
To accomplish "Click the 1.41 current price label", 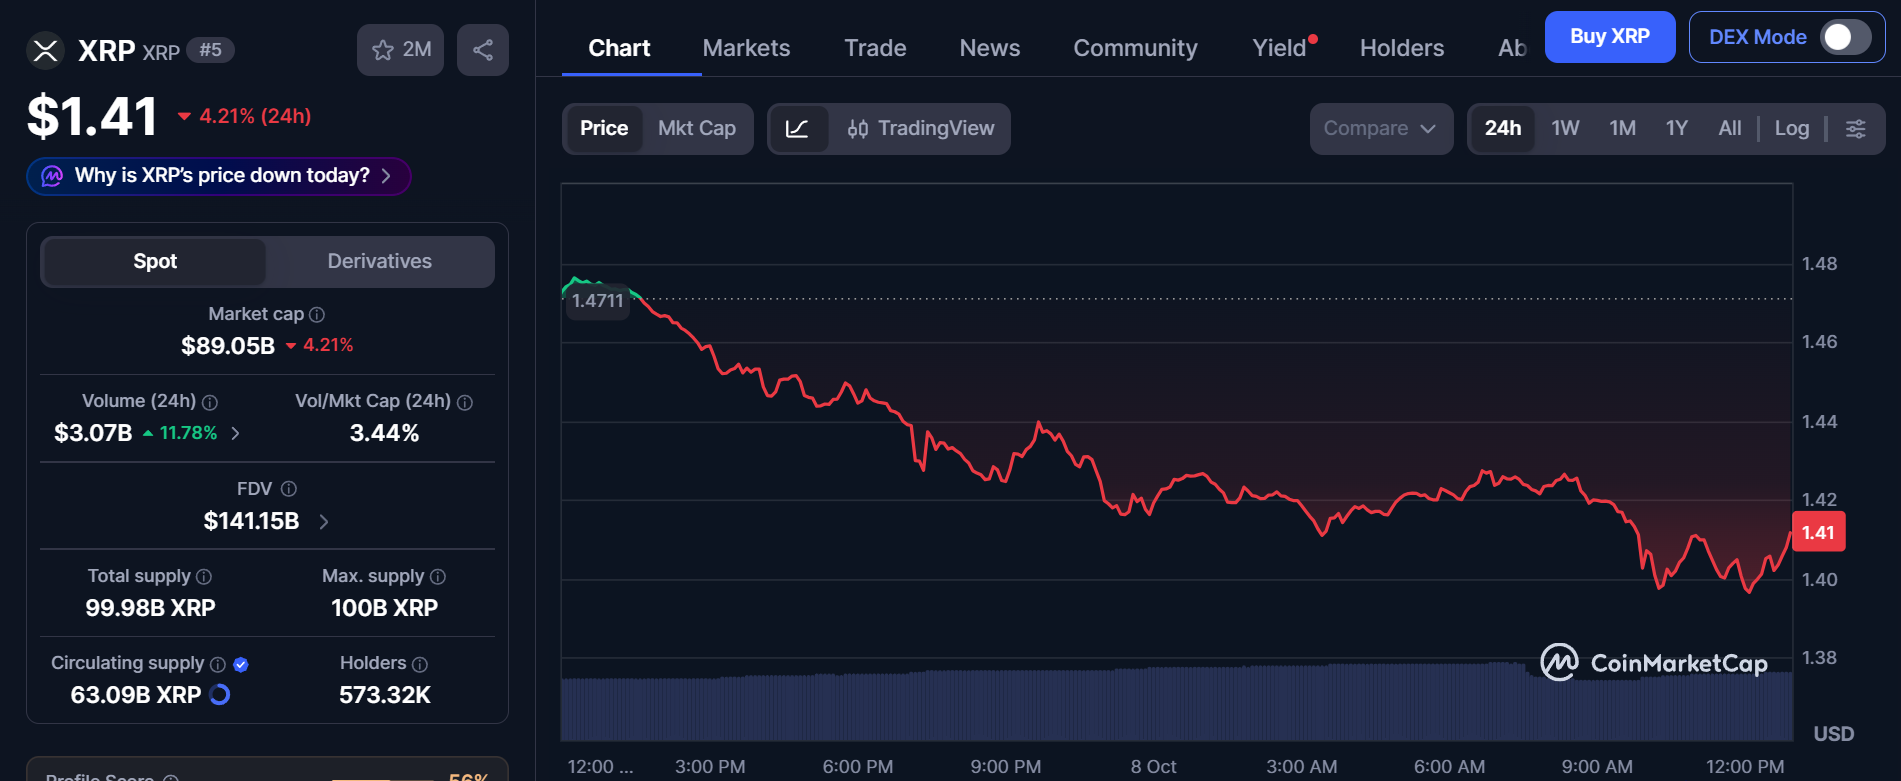I will [x=1818, y=532].
